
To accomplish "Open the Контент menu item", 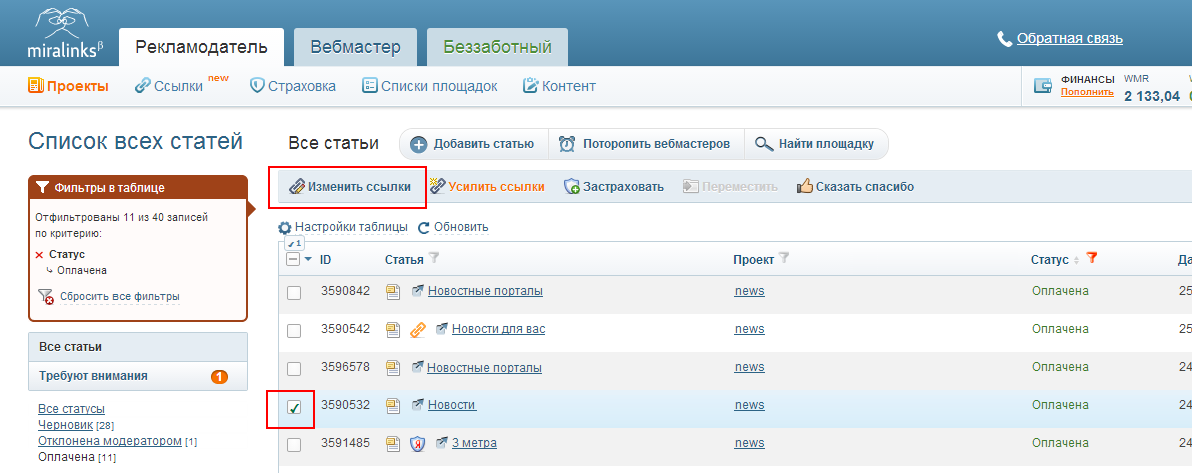I will pyautogui.click(x=560, y=86).
